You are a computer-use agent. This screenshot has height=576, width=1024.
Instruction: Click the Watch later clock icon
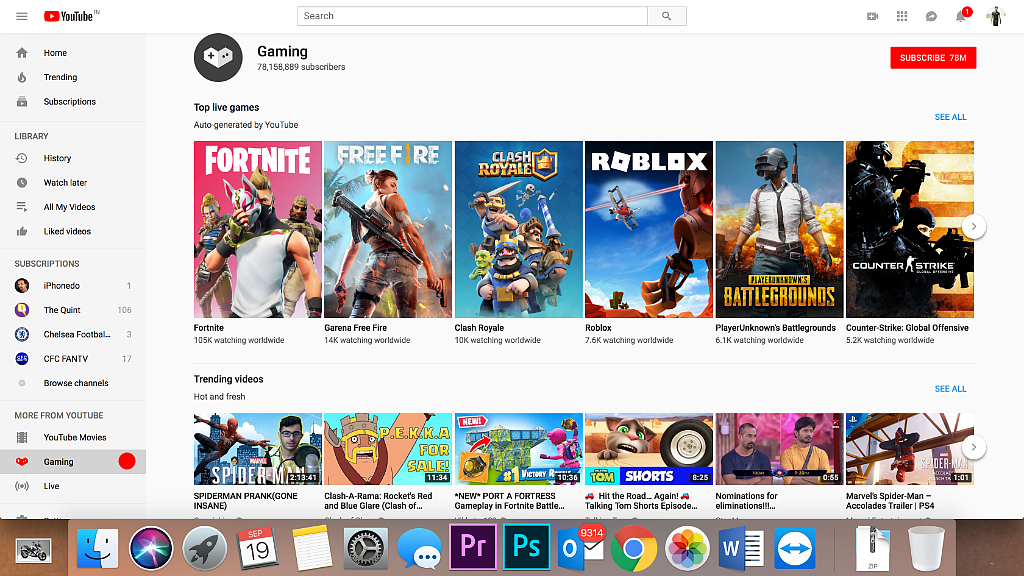tap(22, 183)
